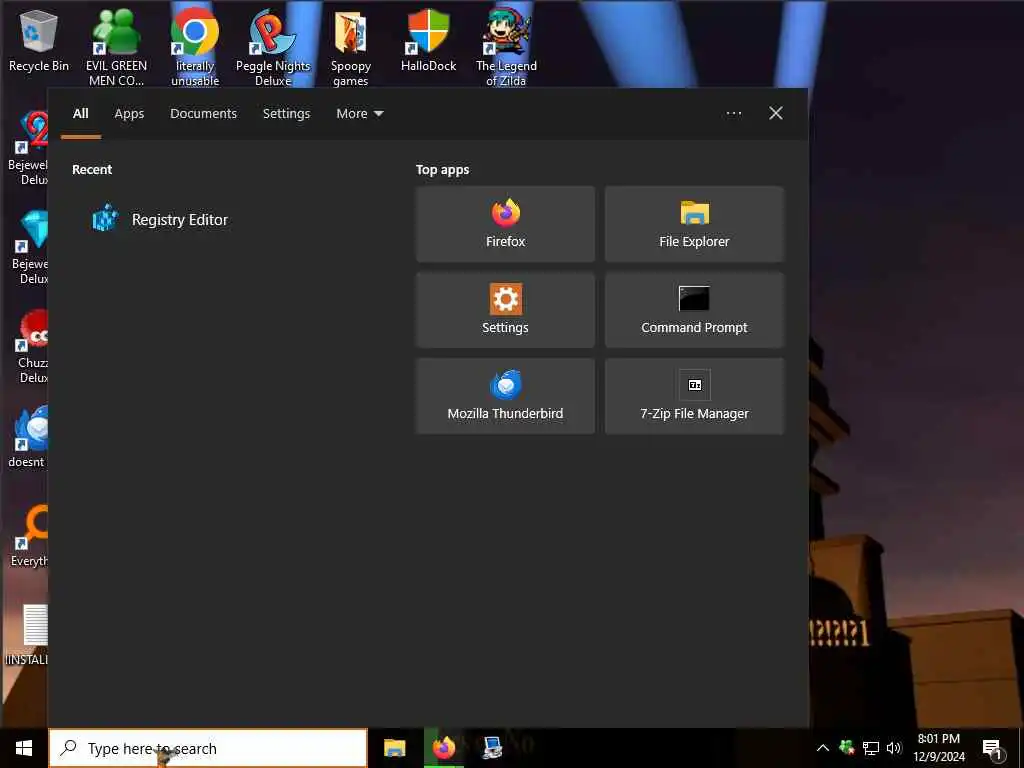Screen dimensions: 1024x768
Task: Select the Everything search desktop shortcut
Action: click(x=29, y=536)
